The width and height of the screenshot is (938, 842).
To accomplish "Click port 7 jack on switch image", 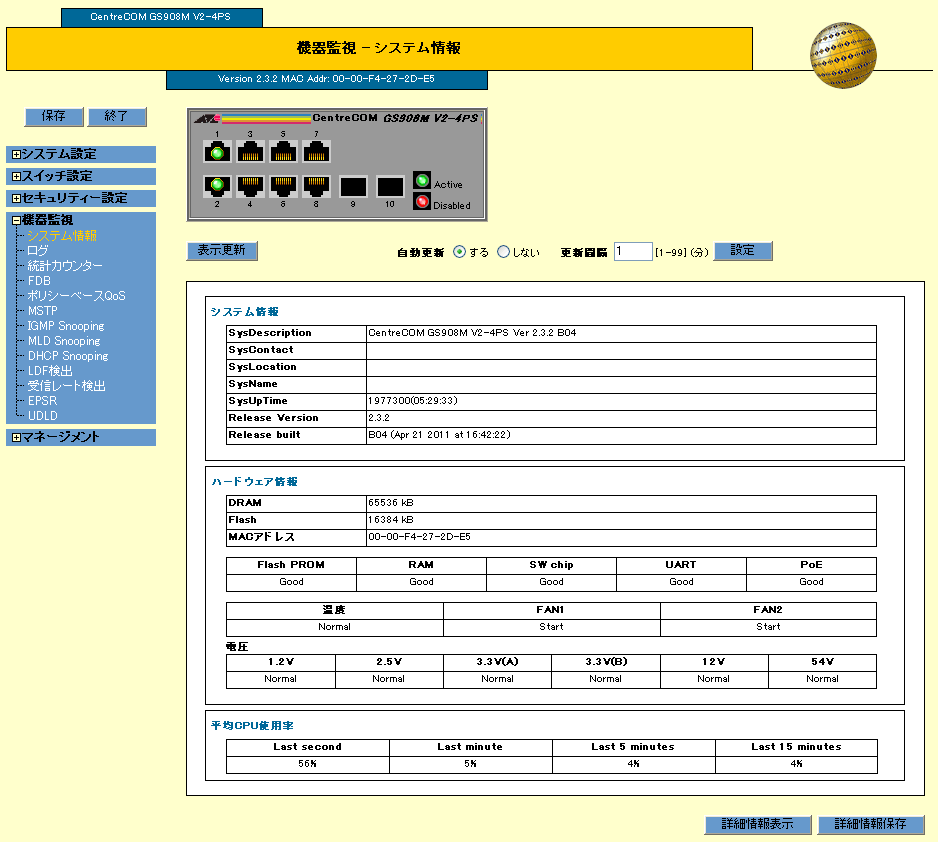I will (x=316, y=152).
